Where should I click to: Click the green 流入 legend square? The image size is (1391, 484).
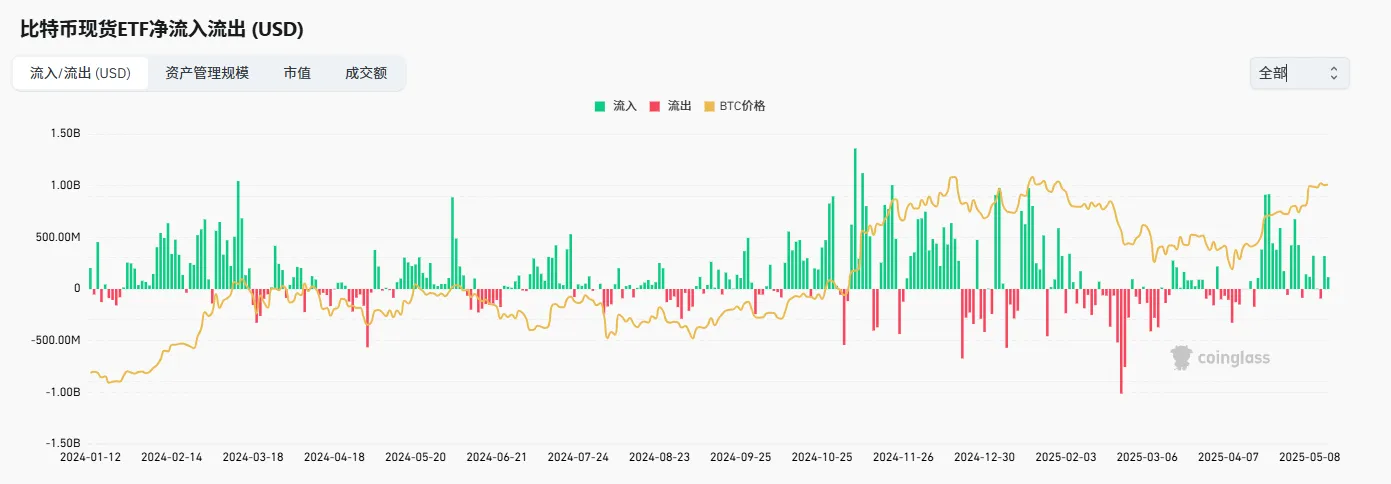click(x=600, y=106)
